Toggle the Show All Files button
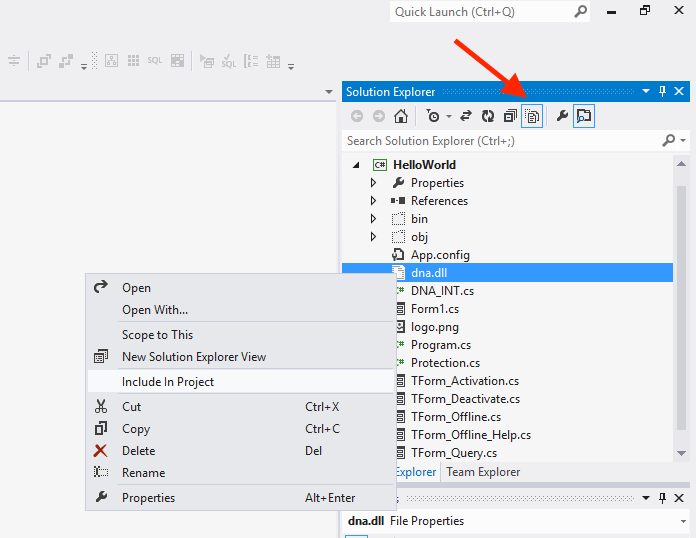The width and height of the screenshot is (696, 538). point(532,116)
